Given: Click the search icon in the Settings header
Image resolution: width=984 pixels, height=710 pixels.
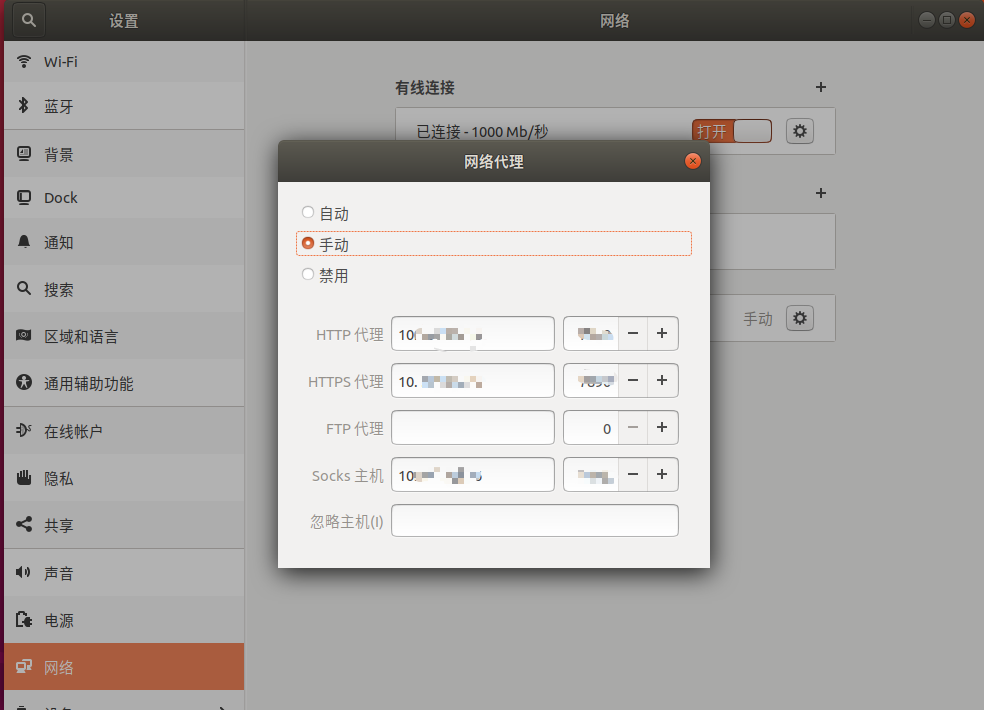Looking at the screenshot, I should pyautogui.click(x=27, y=20).
